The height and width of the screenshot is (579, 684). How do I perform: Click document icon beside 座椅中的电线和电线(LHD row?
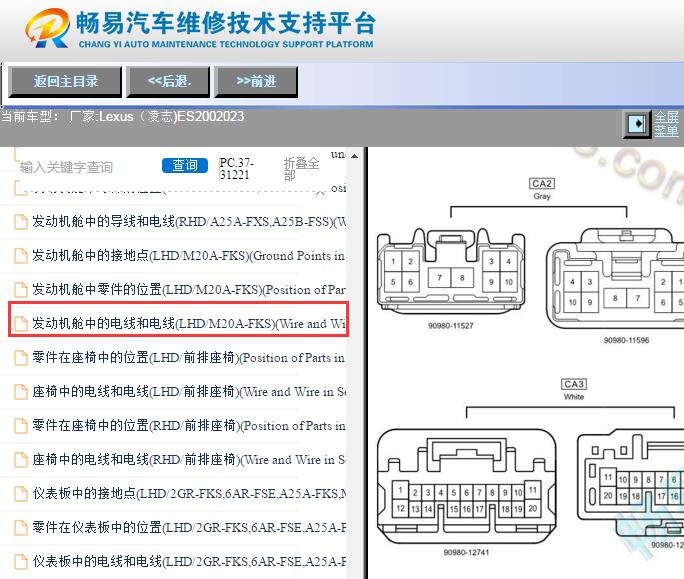pyautogui.click(x=21, y=392)
